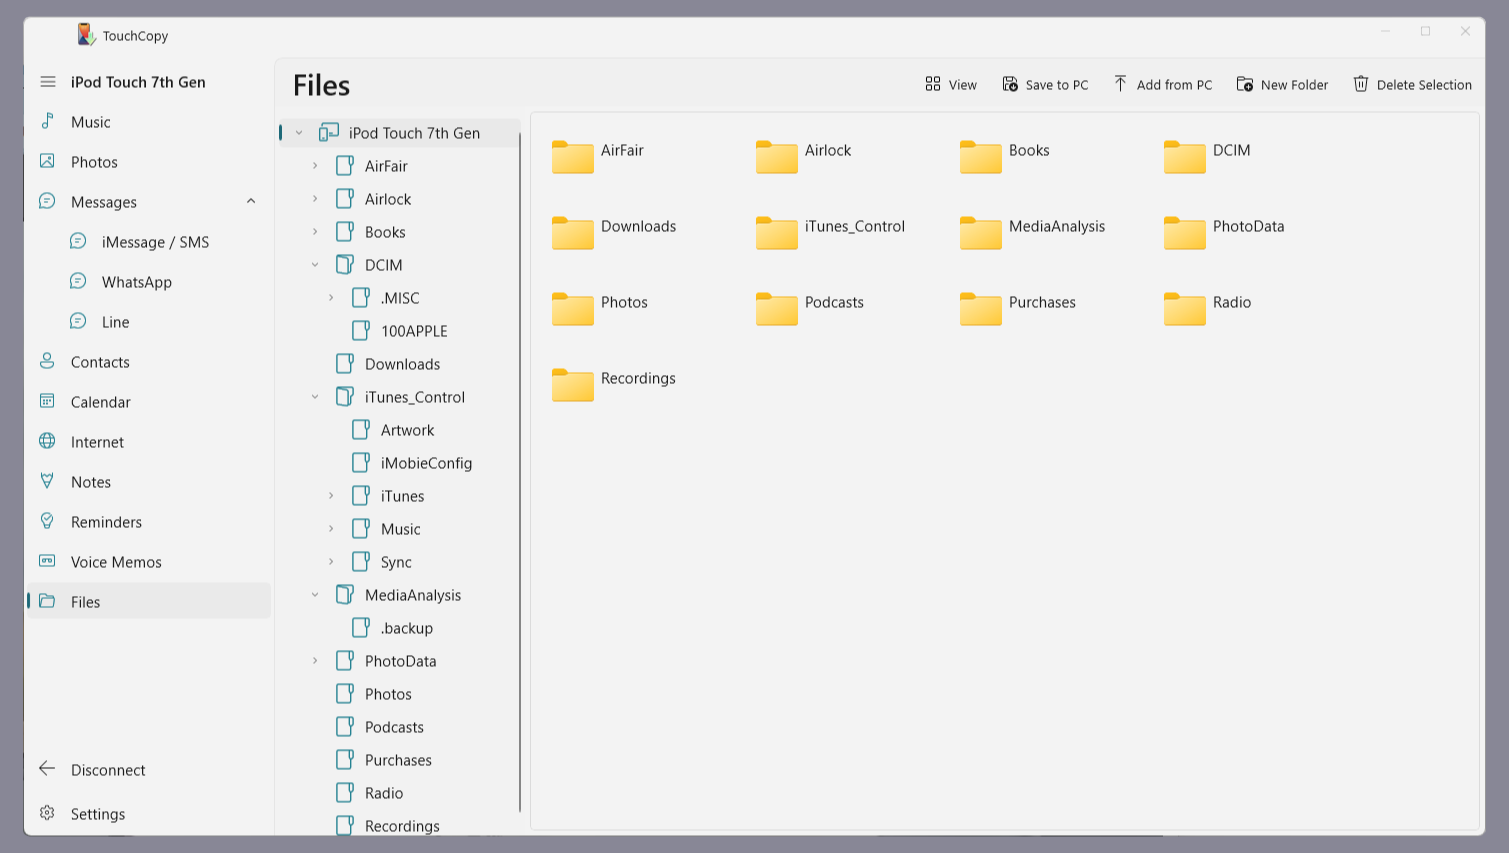The height and width of the screenshot is (853, 1509).
Task: Open the Recordings folder icon in grid
Action: [573, 384]
